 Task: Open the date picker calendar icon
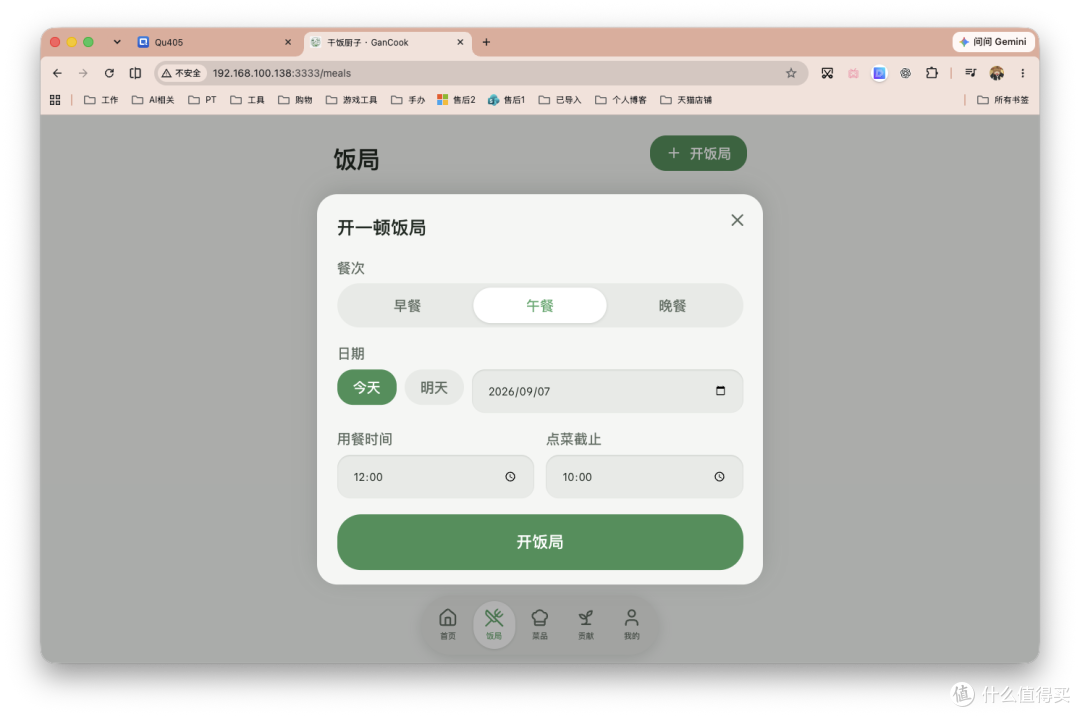click(x=720, y=391)
